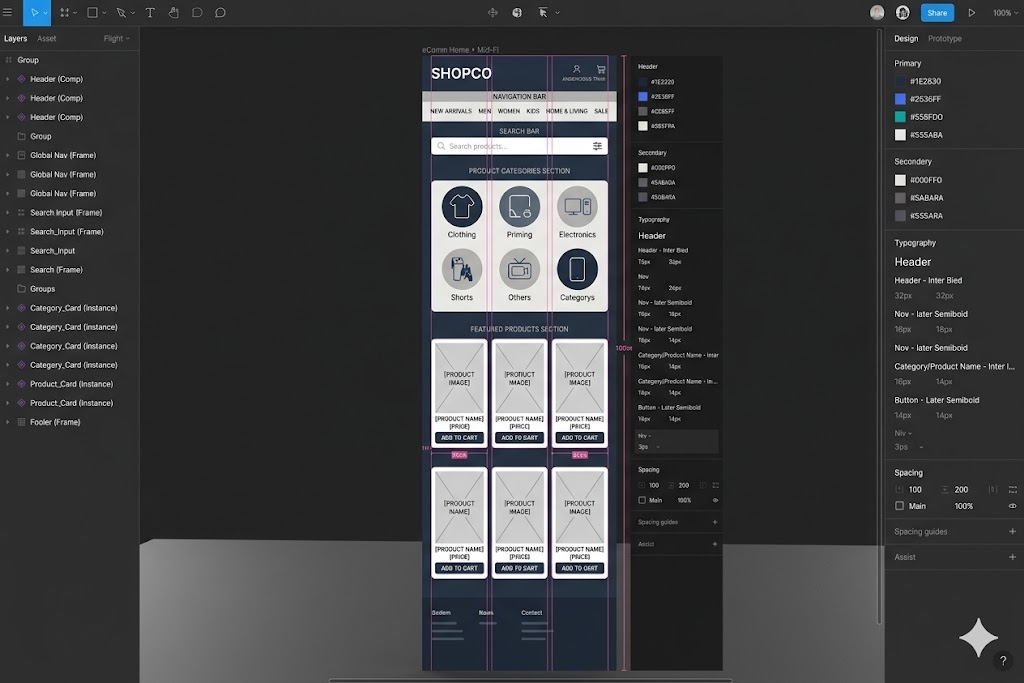Open the Frame tool dropdown chevron

[75, 13]
